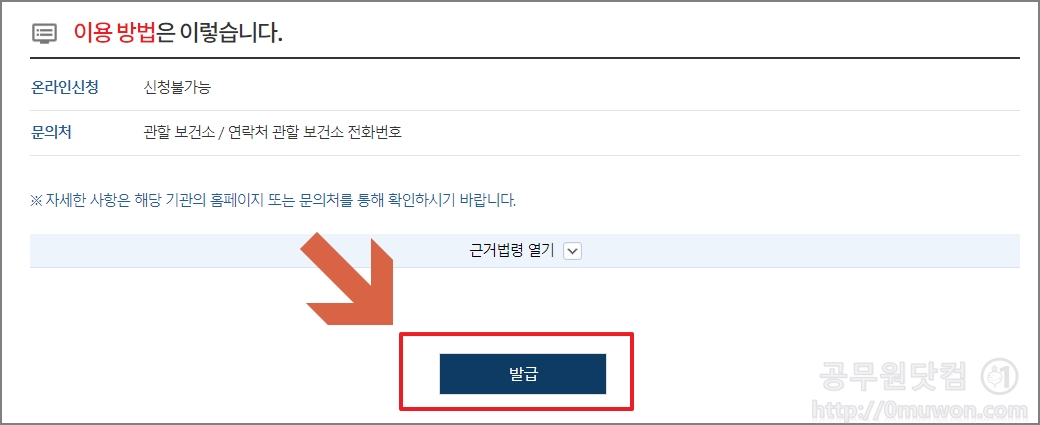This screenshot has height=425, width=1040.
Task: Click the 온라인신청 table row area
Action: tap(525, 88)
